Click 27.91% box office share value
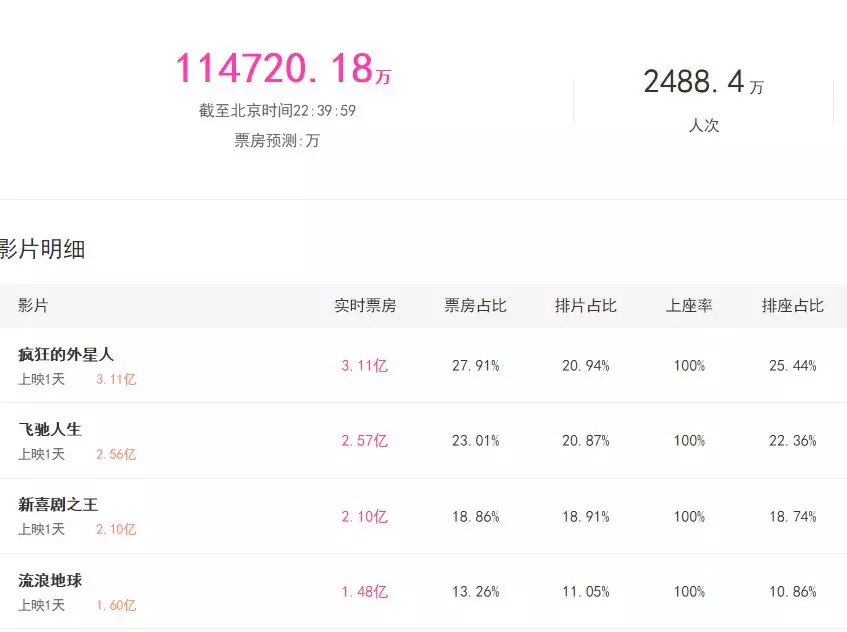This screenshot has width=847, height=632. click(475, 366)
